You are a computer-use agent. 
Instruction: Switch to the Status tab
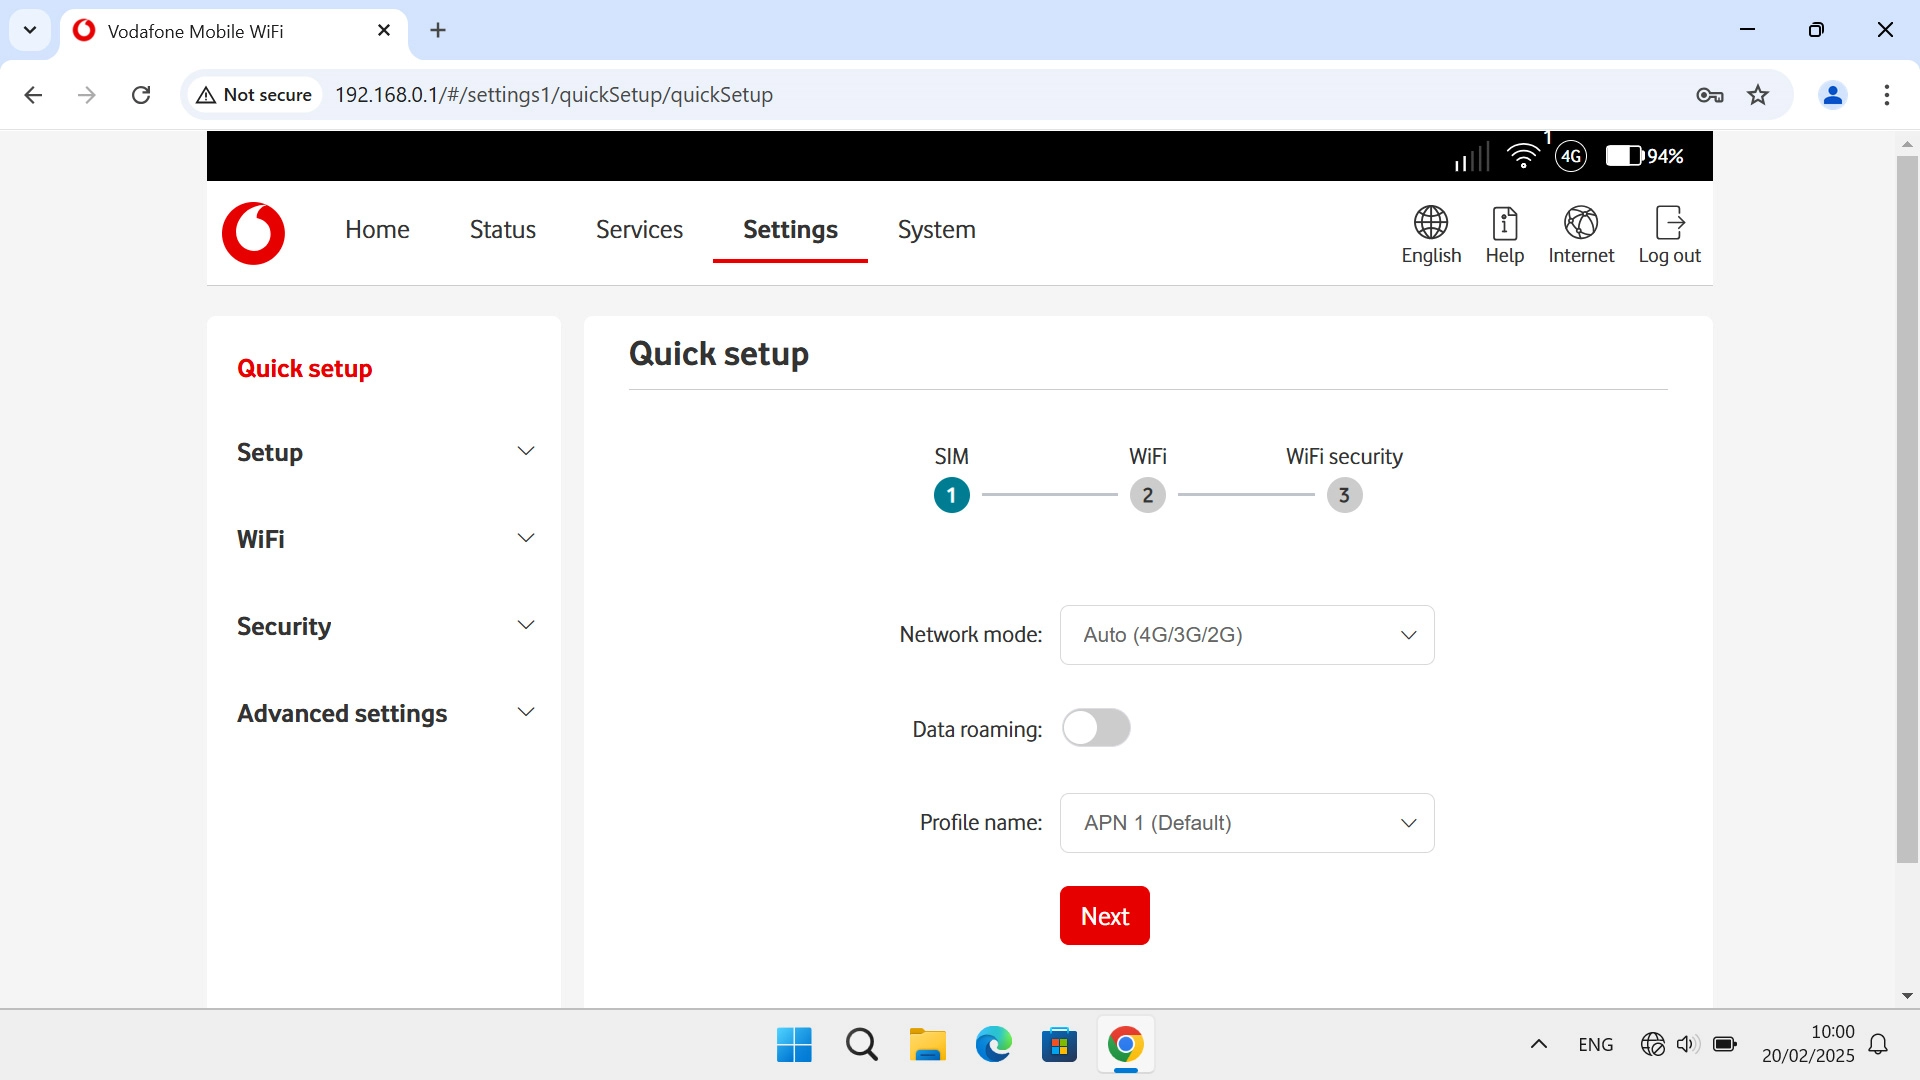(502, 230)
